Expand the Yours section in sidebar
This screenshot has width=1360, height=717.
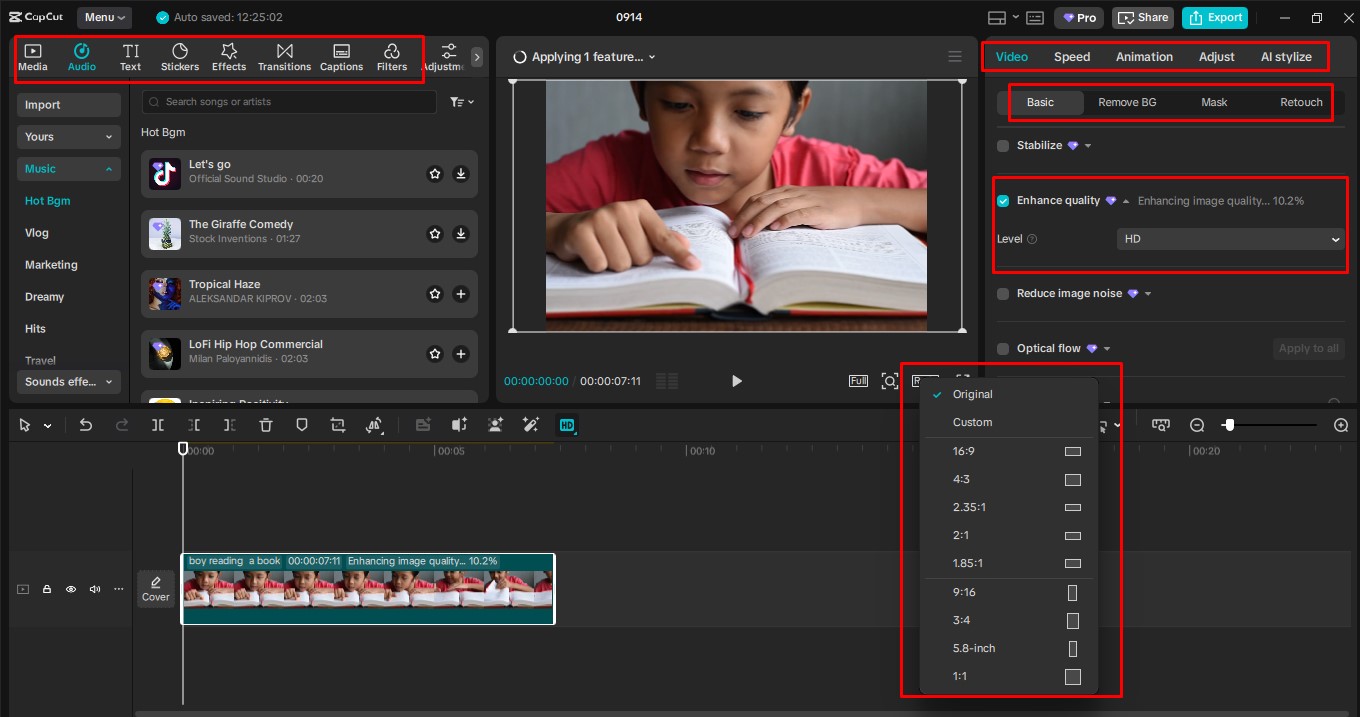(68, 137)
